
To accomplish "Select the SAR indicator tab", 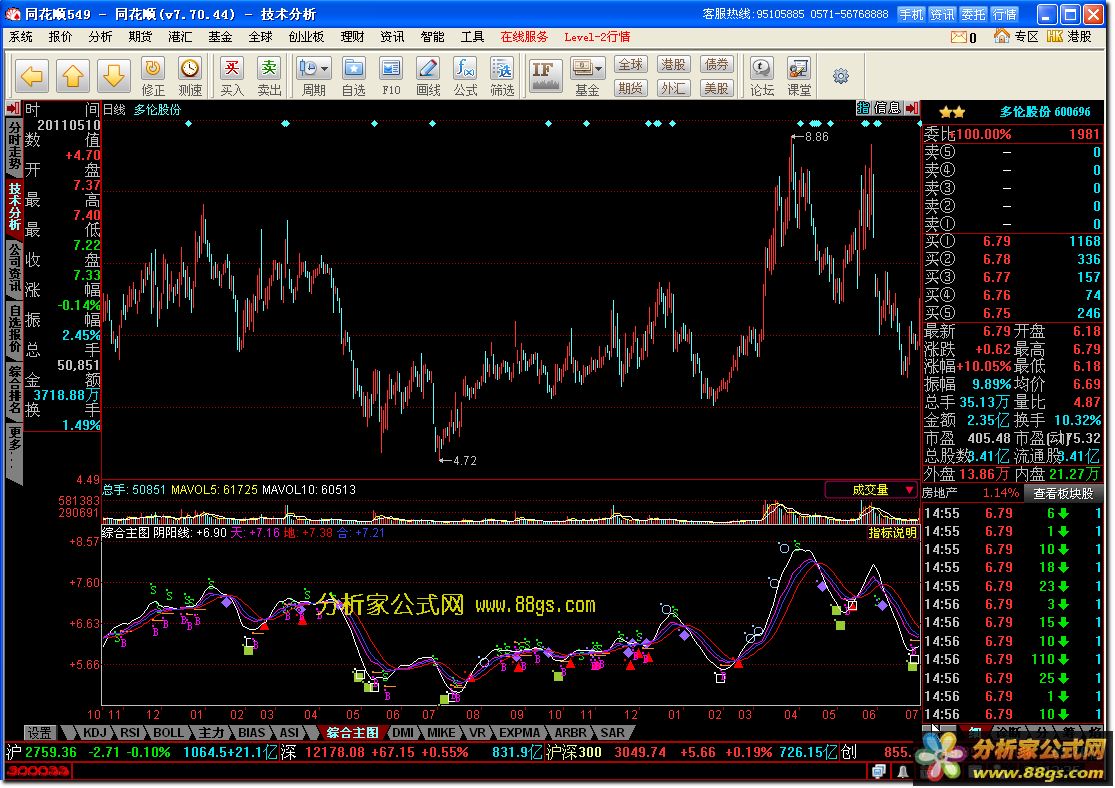I will (x=612, y=733).
